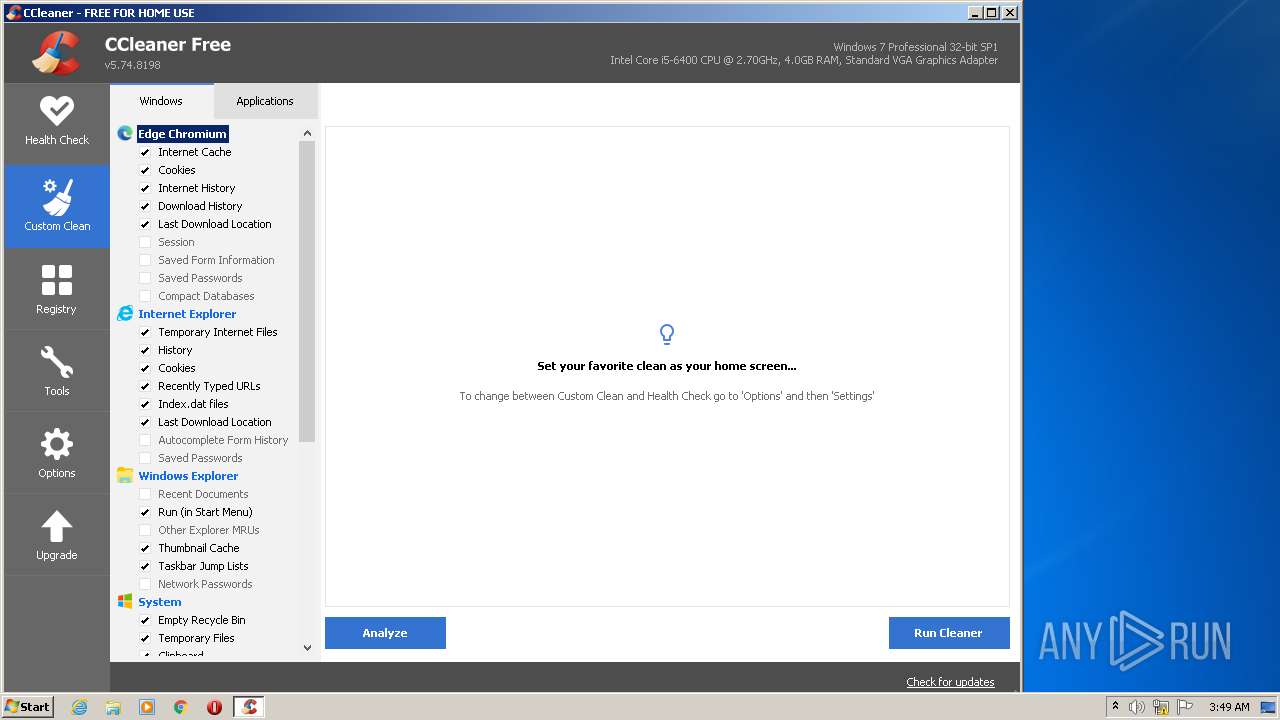Uncheck Edge Chromium Internet Cache
This screenshot has width=1280, height=720.
point(145,152)
